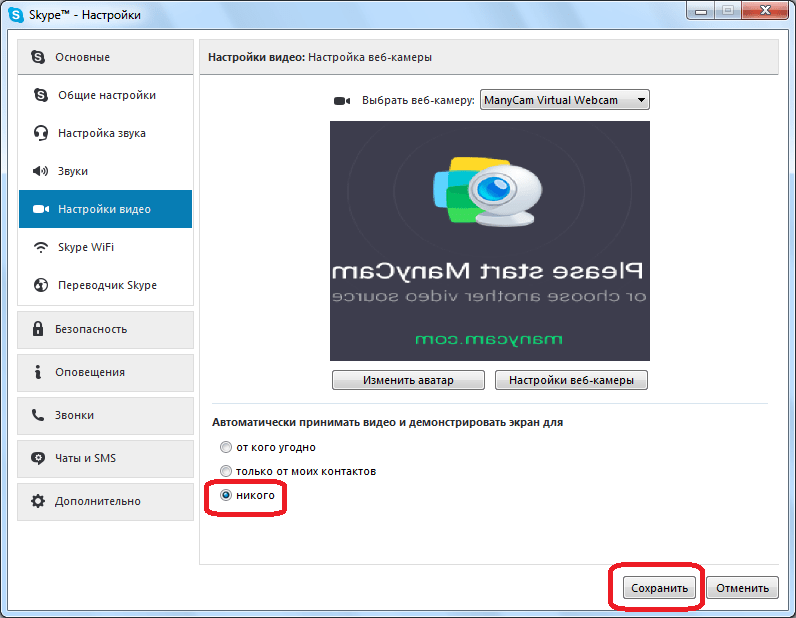Click the padlock icon for Безопасность
The width and height of the screenshot is (796, 618).
(38, 329)
